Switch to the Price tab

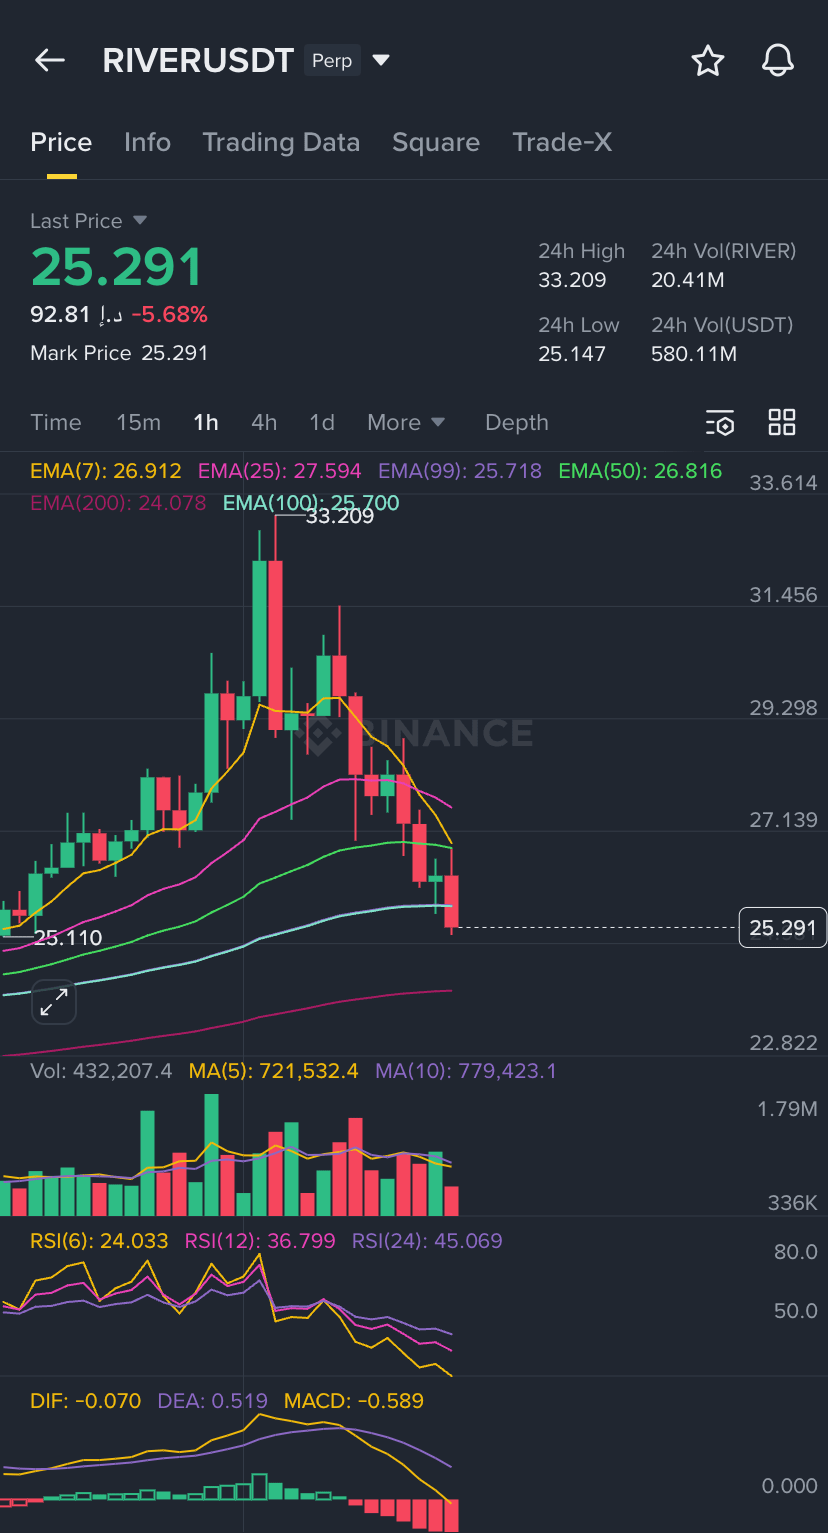coord(61,142)
